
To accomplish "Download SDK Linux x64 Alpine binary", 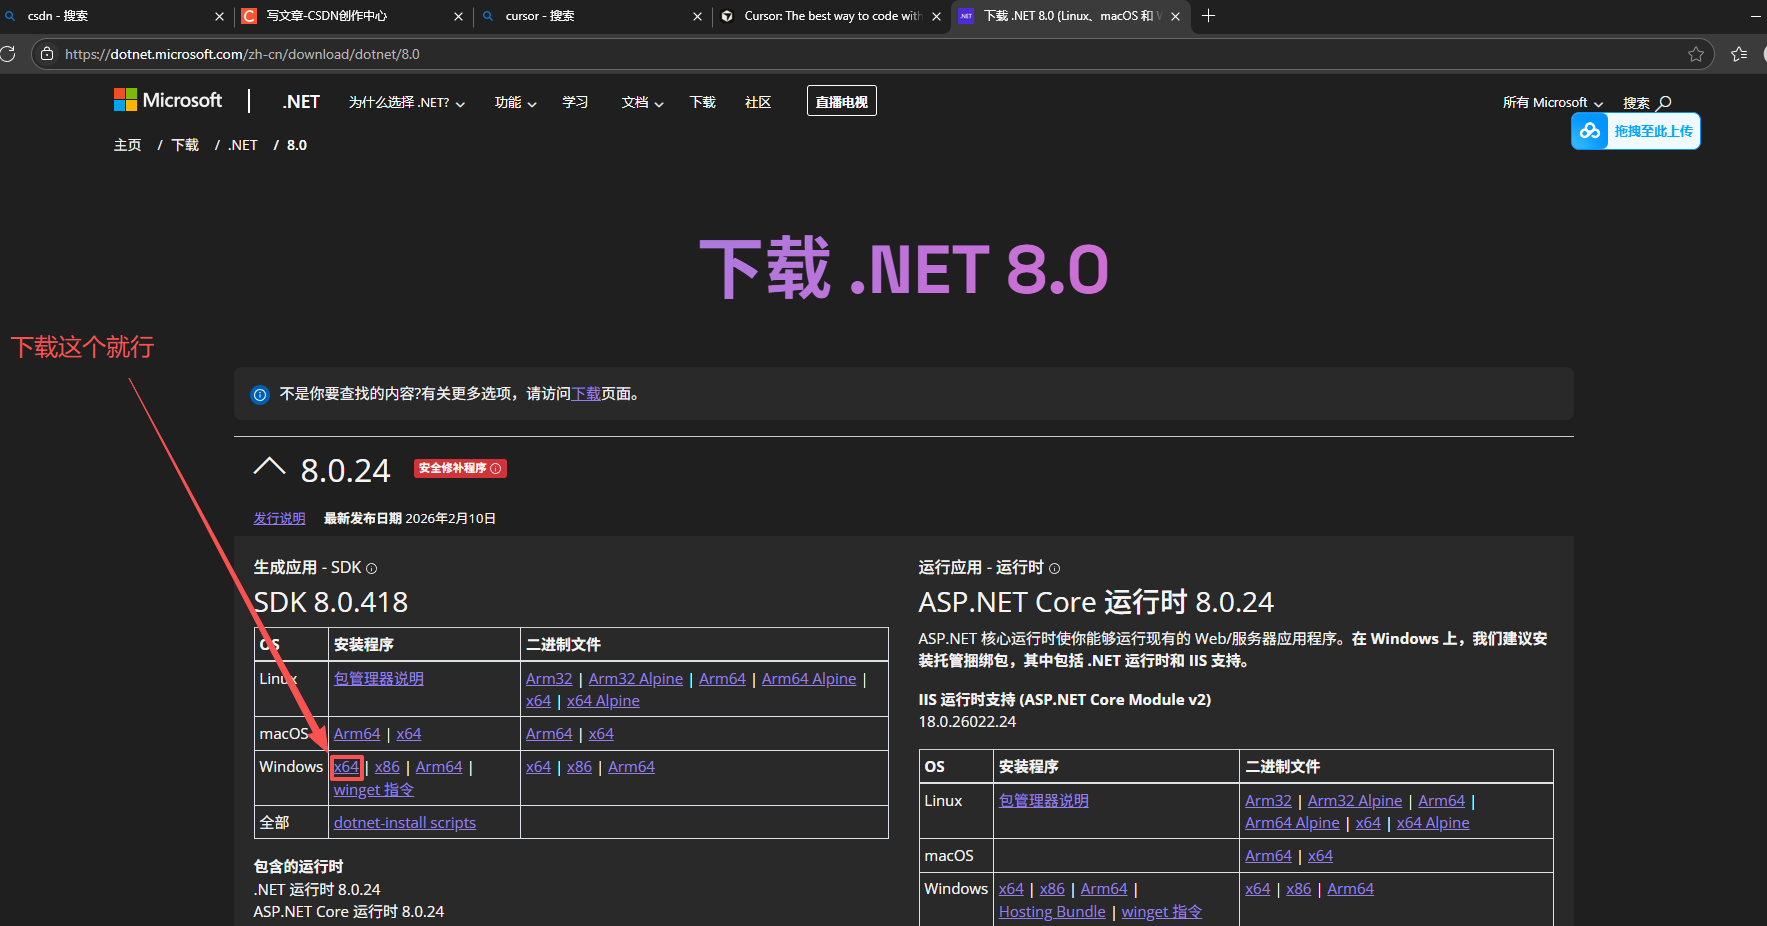I will 603,701.
